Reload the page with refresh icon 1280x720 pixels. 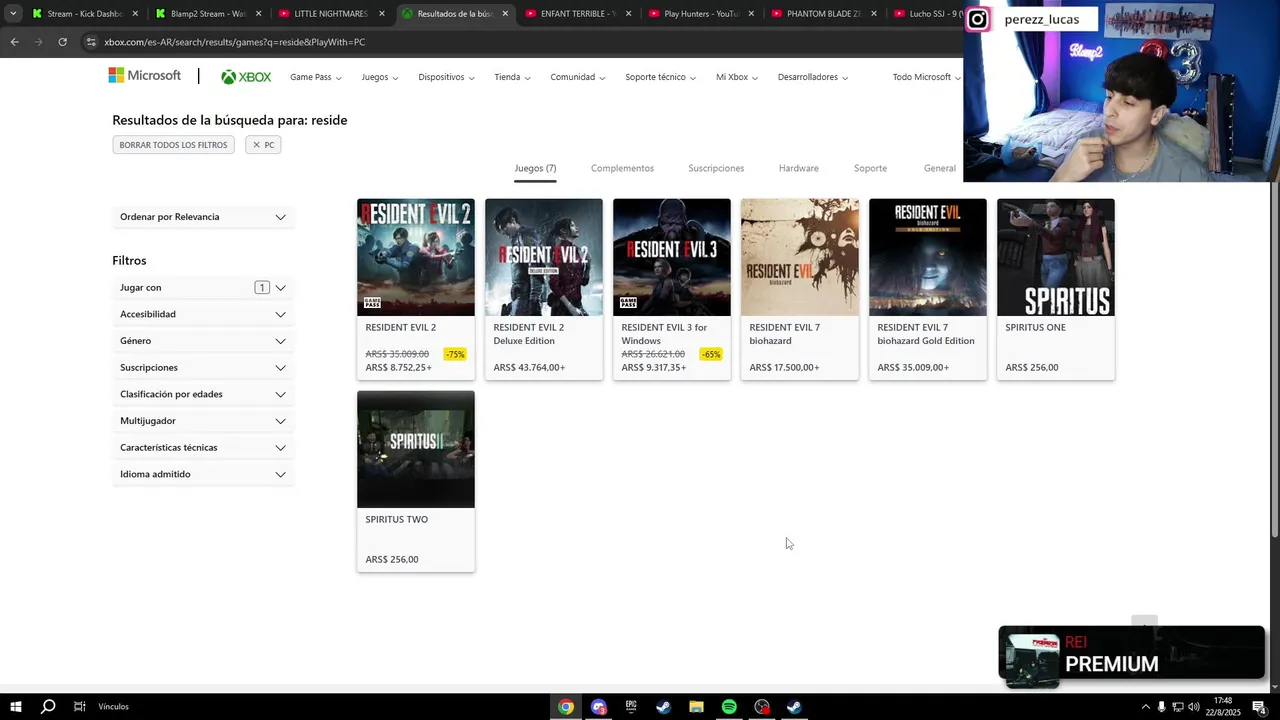pyautogui.click(x=62, y=42)
